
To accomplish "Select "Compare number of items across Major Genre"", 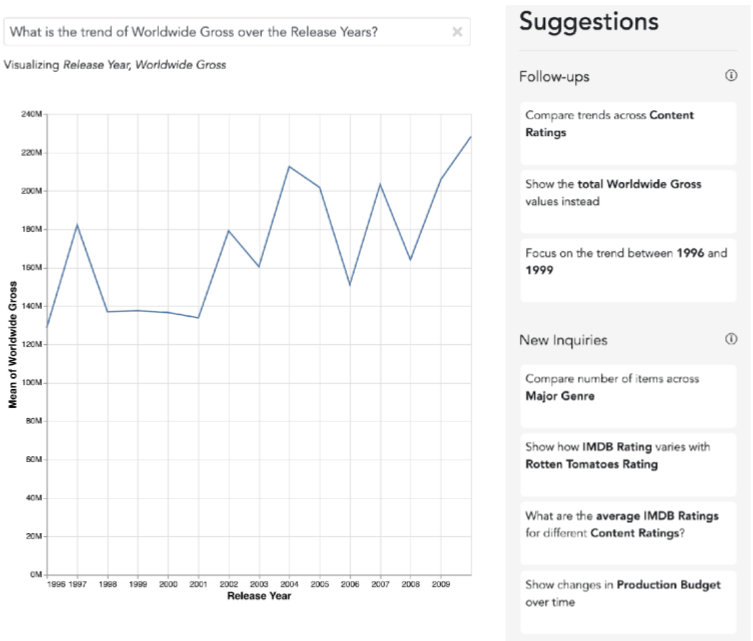I will 628,388.
